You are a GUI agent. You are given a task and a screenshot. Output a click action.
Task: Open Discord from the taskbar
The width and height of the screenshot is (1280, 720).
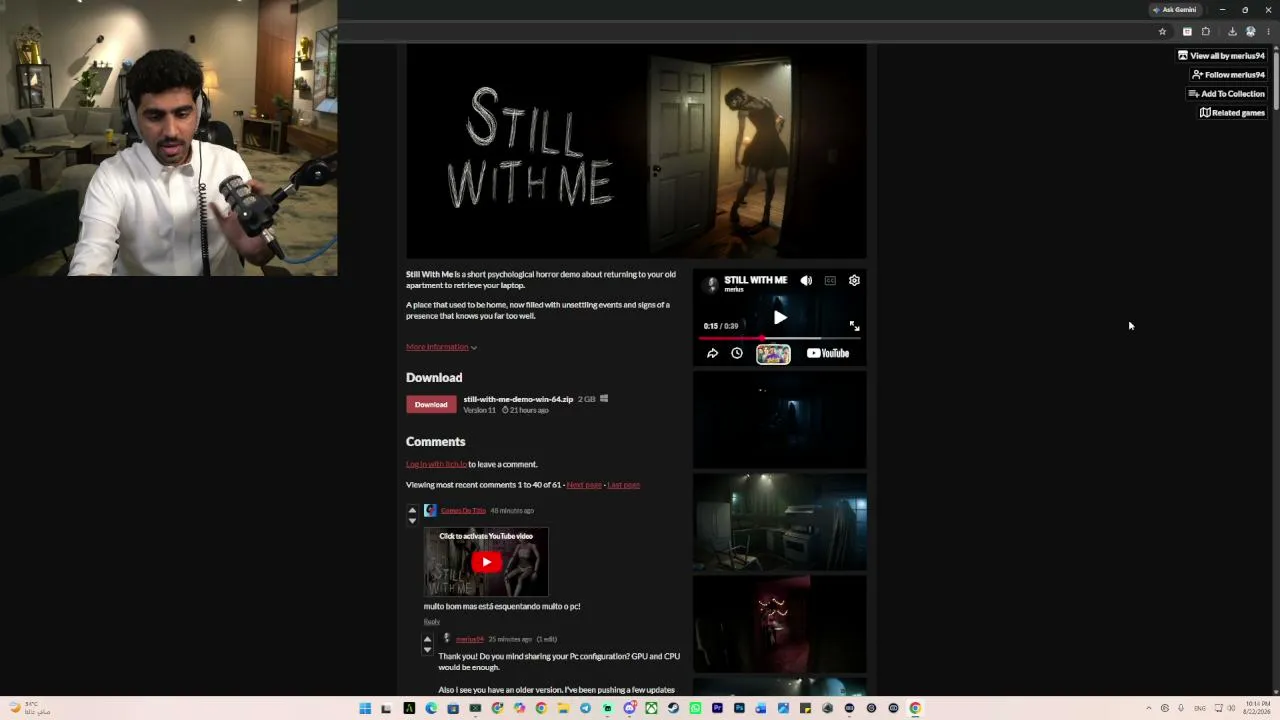pos(629,709)
